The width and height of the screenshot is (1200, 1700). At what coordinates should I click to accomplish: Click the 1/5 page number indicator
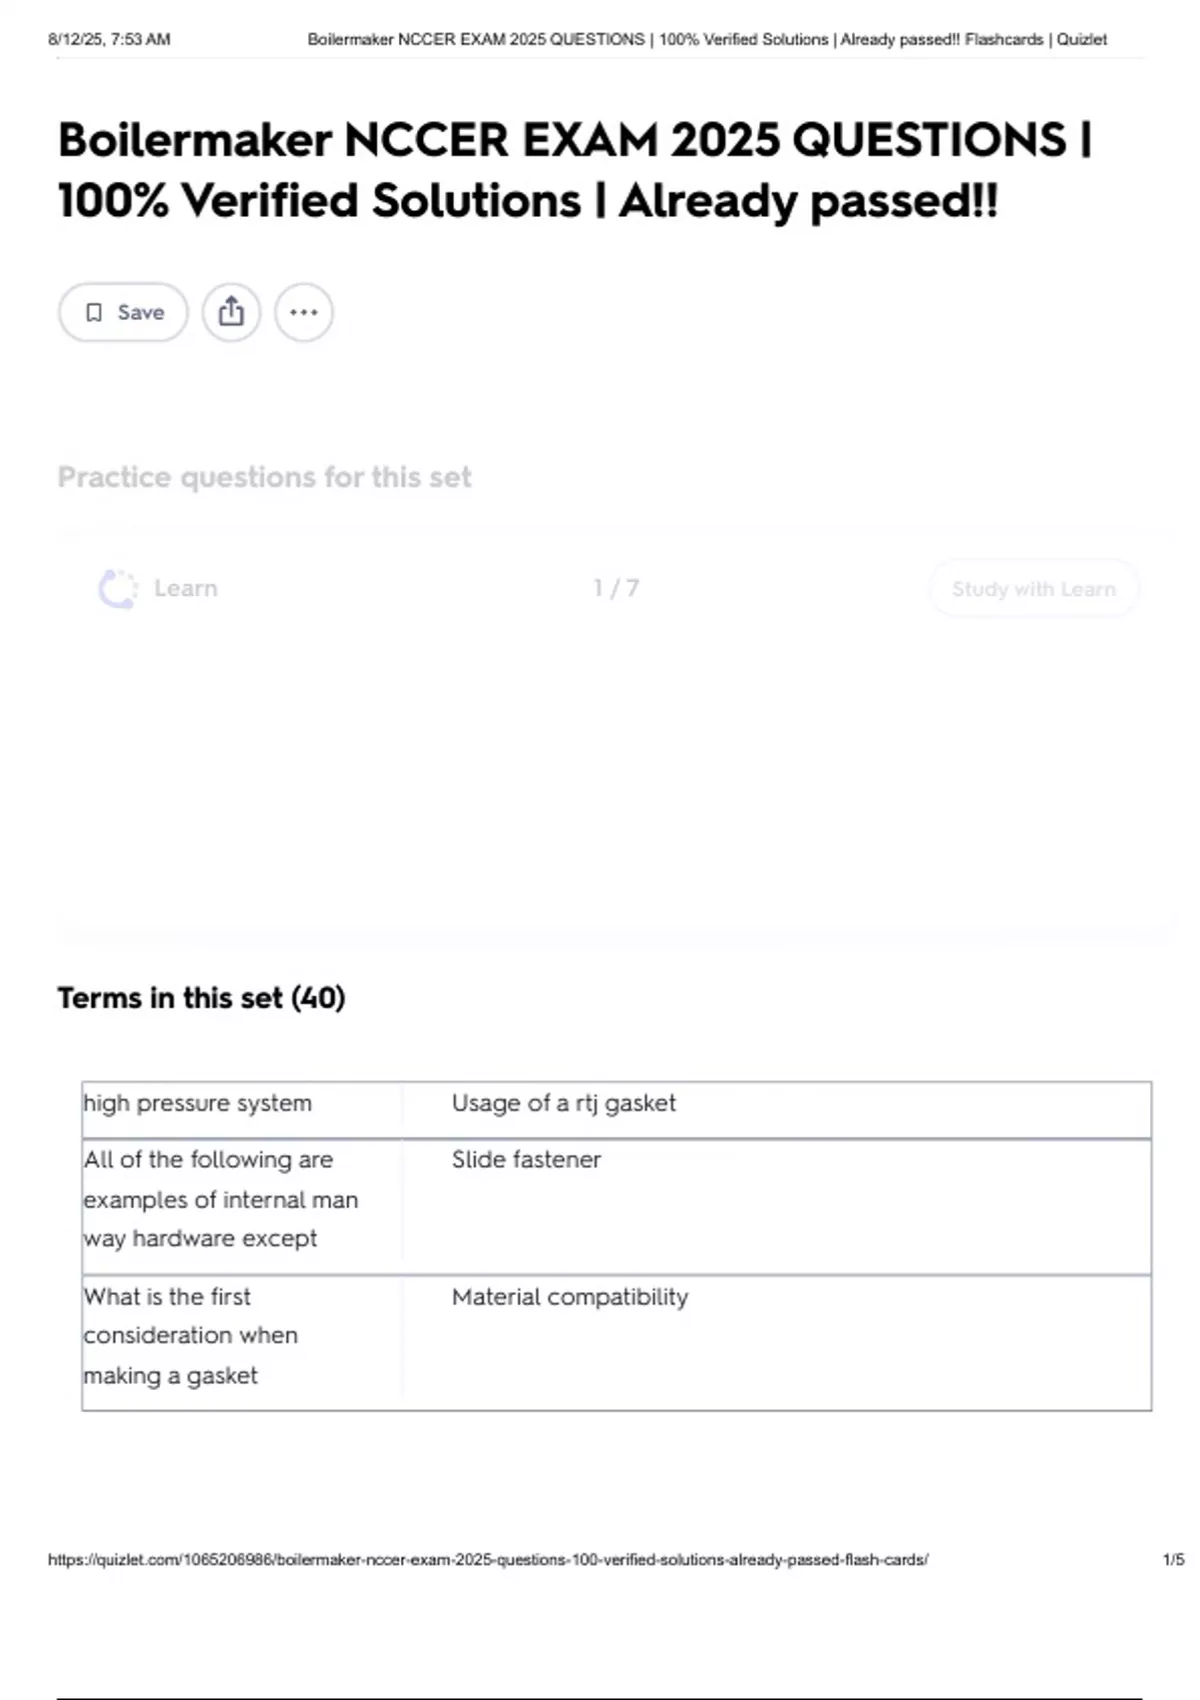tap(1173, 1559)
